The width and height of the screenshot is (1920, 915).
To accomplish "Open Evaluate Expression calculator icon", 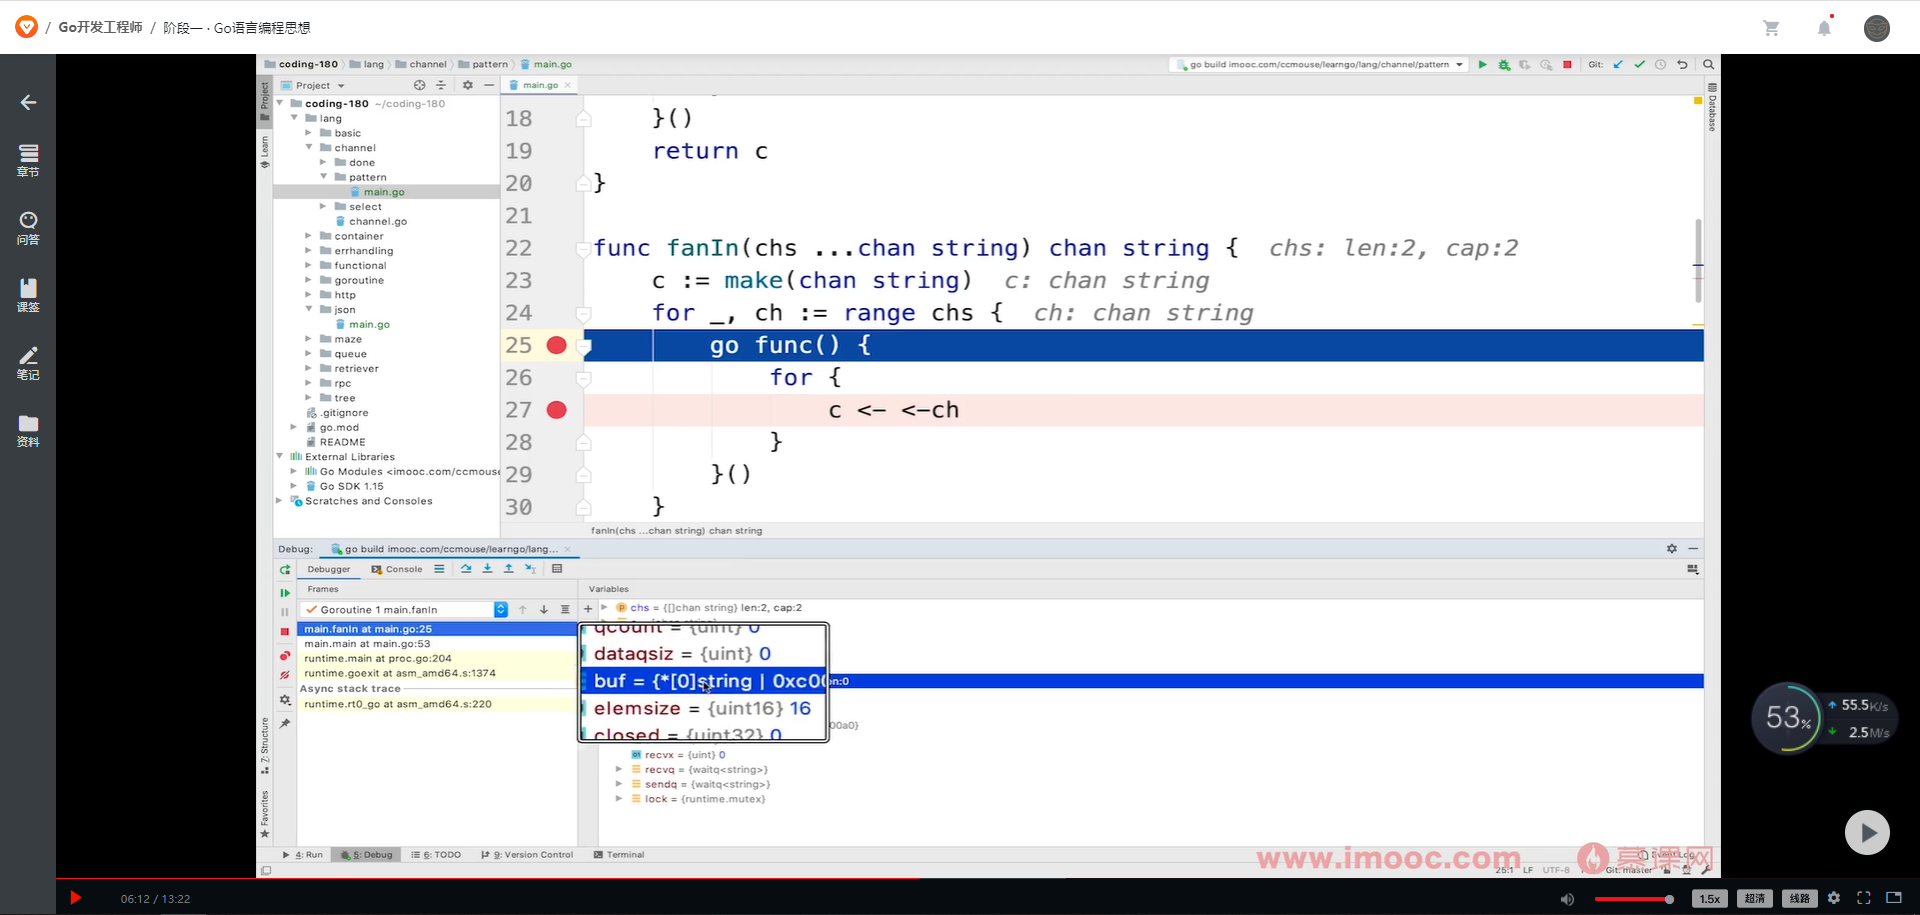I will point(557,569).
